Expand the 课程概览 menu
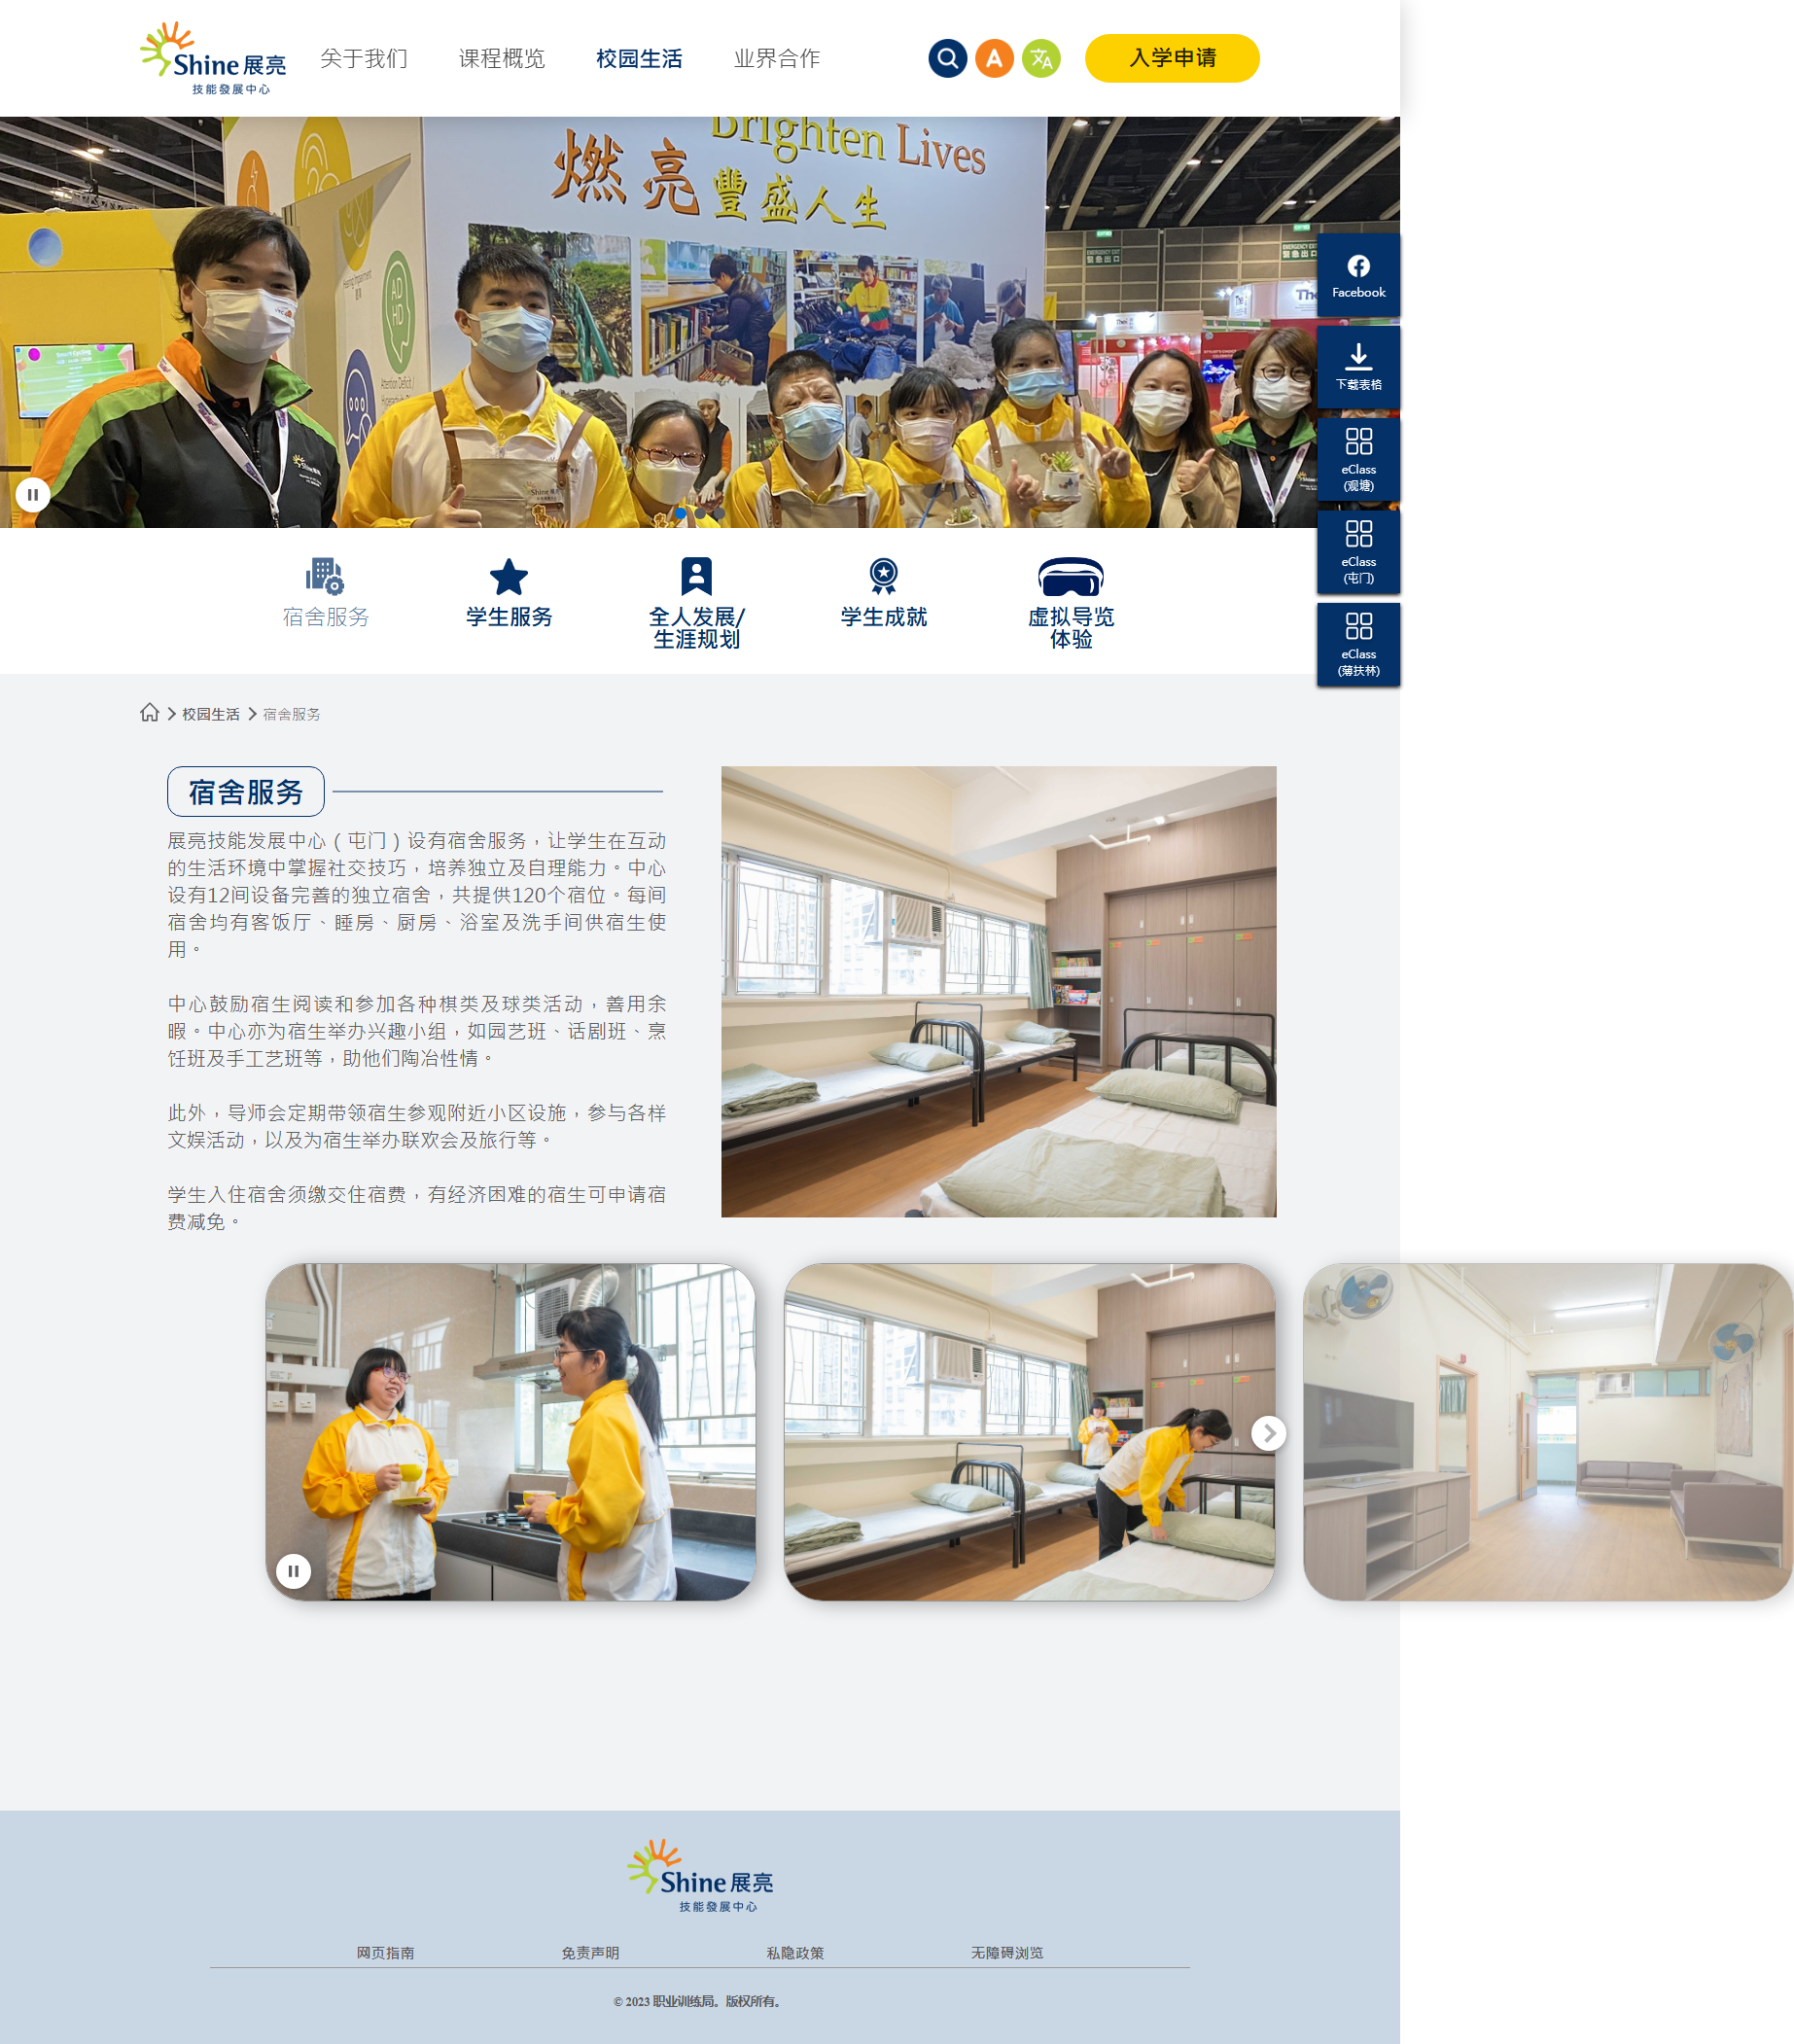The width and height of the screenshot is (1794, 2044). tap(501, 58)
